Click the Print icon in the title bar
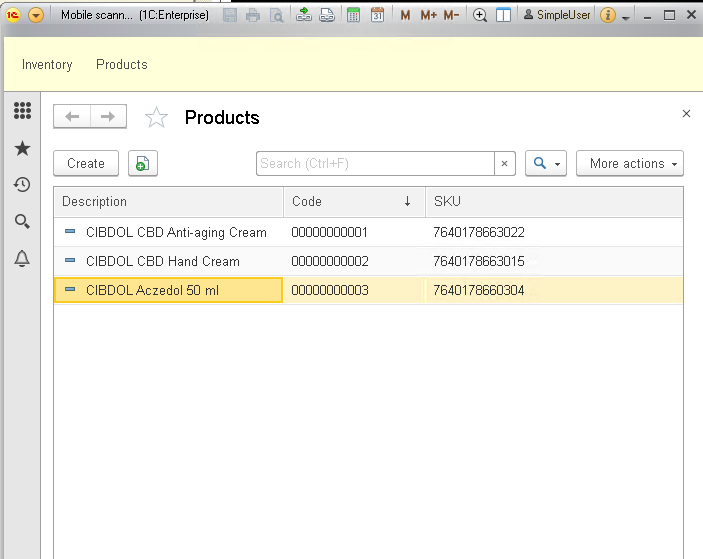Viewport: 703px width, 559px height. tap(253, 15)
